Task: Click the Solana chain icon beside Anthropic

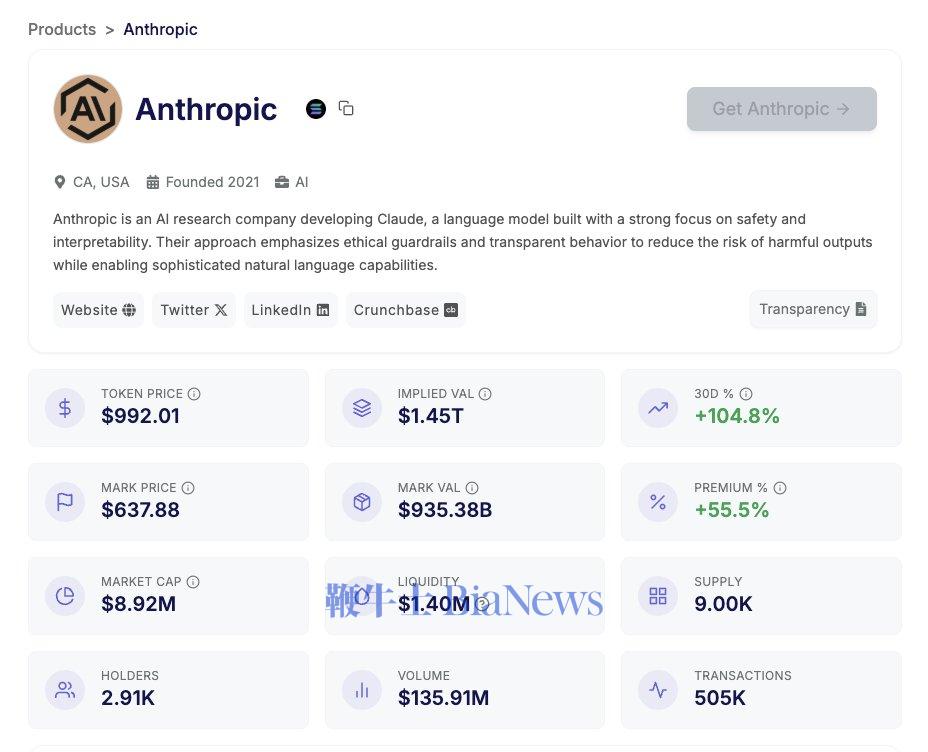Action: [316, 109]
